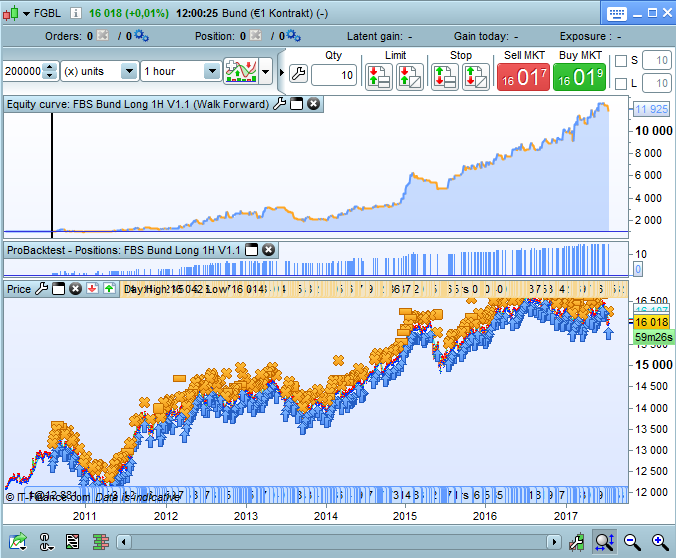Click green up arrow in Price panel header
Image resolution: width=676 pixels, height=558 pixels.
[x=110, y=288]
